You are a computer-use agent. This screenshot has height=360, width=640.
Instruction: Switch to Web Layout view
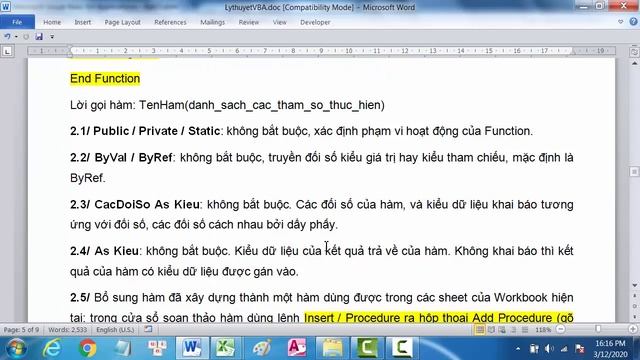(x=502, y=329)
